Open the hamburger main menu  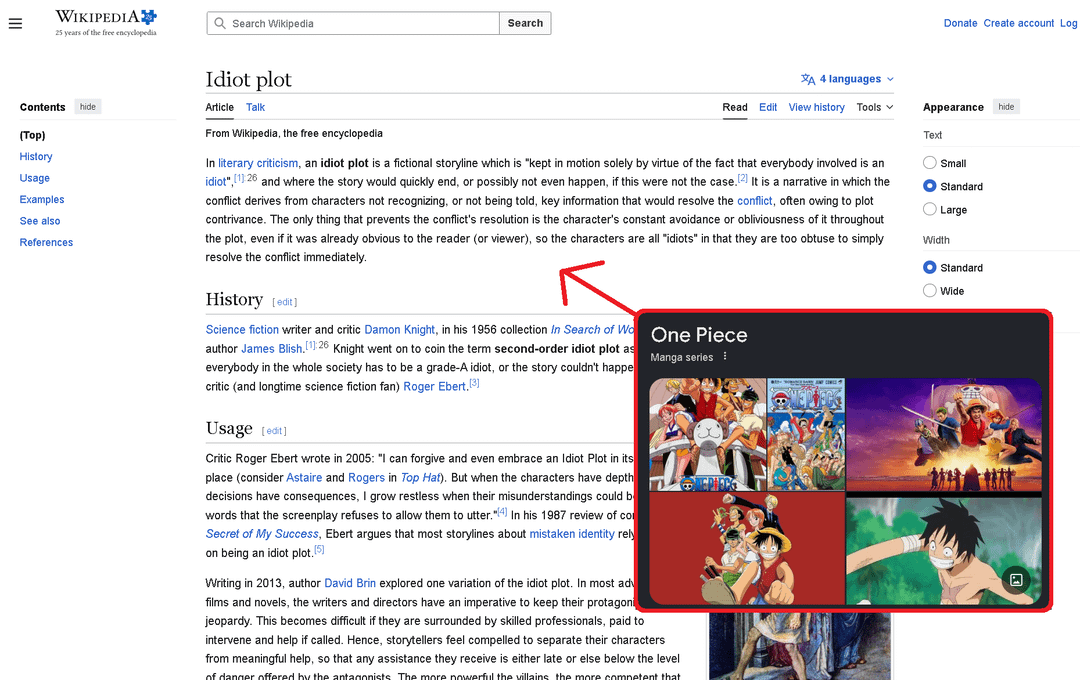(x=15, y=23)
